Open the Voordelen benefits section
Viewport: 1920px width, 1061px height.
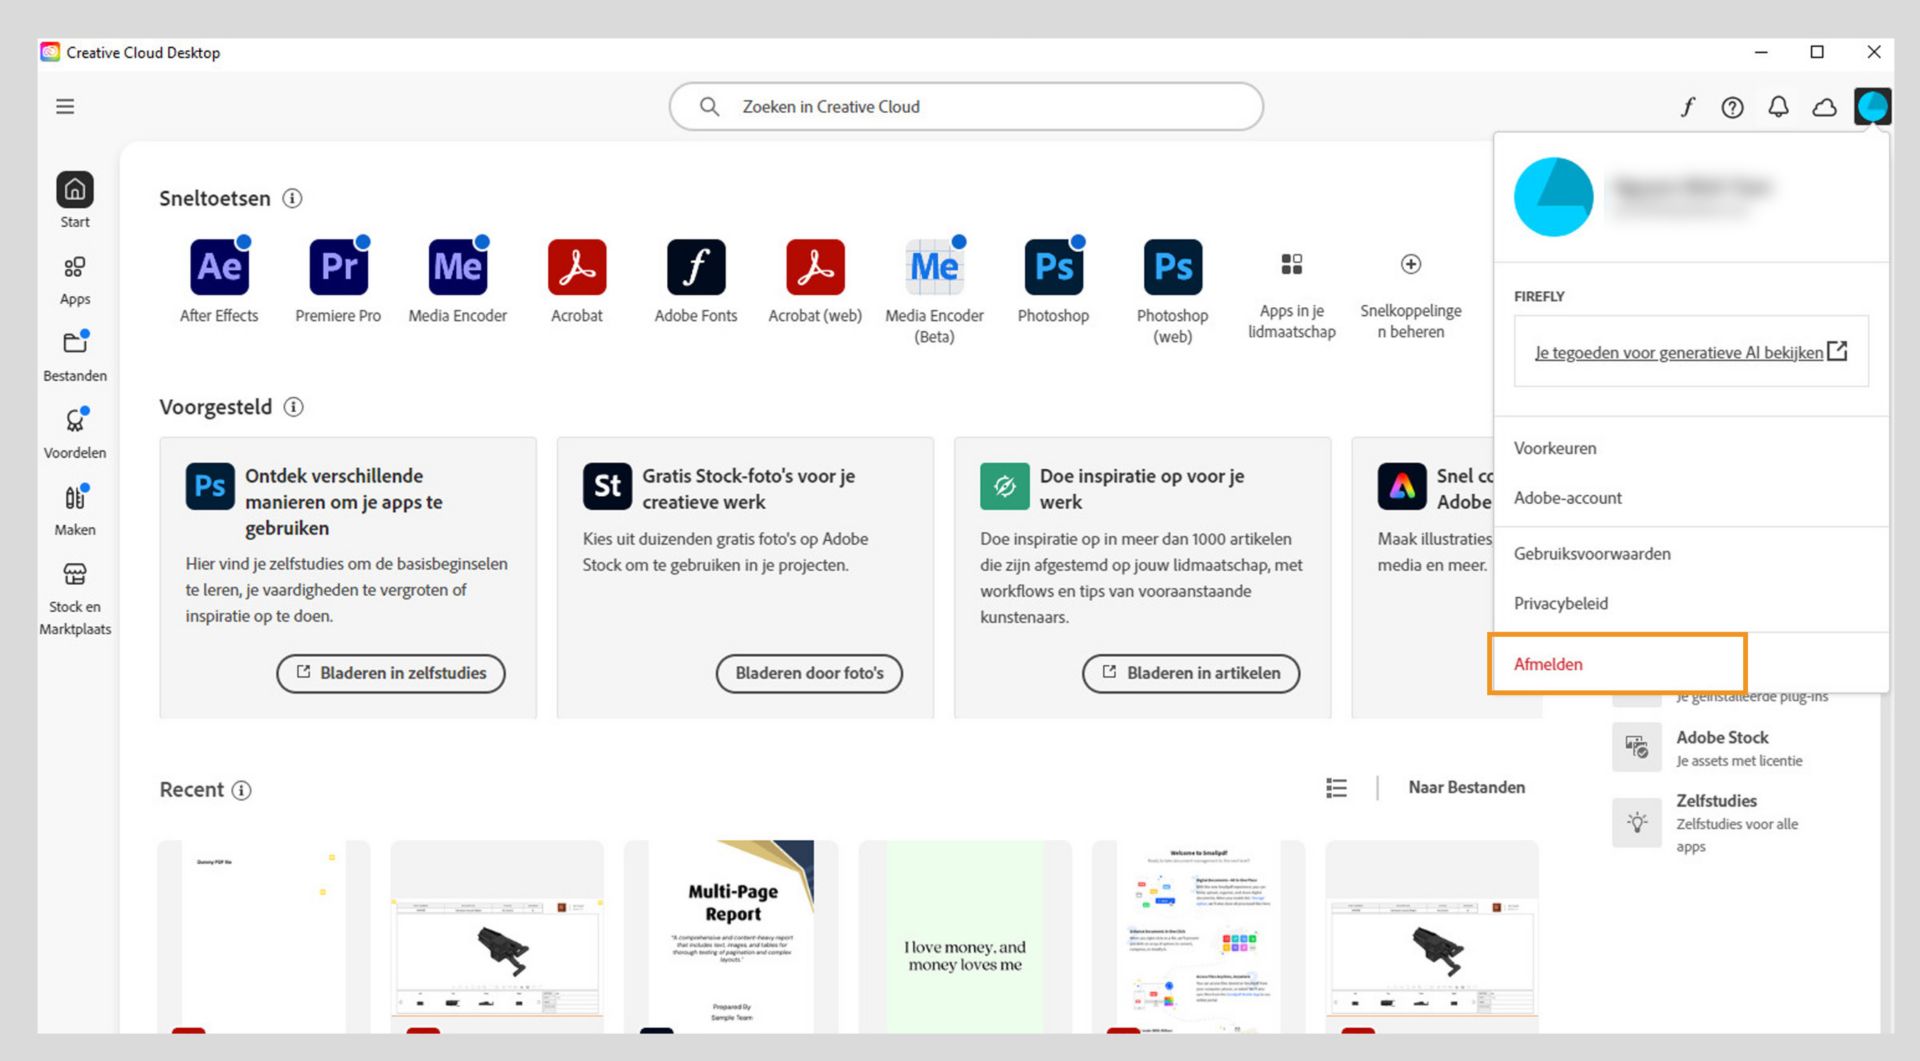(75, 433)
